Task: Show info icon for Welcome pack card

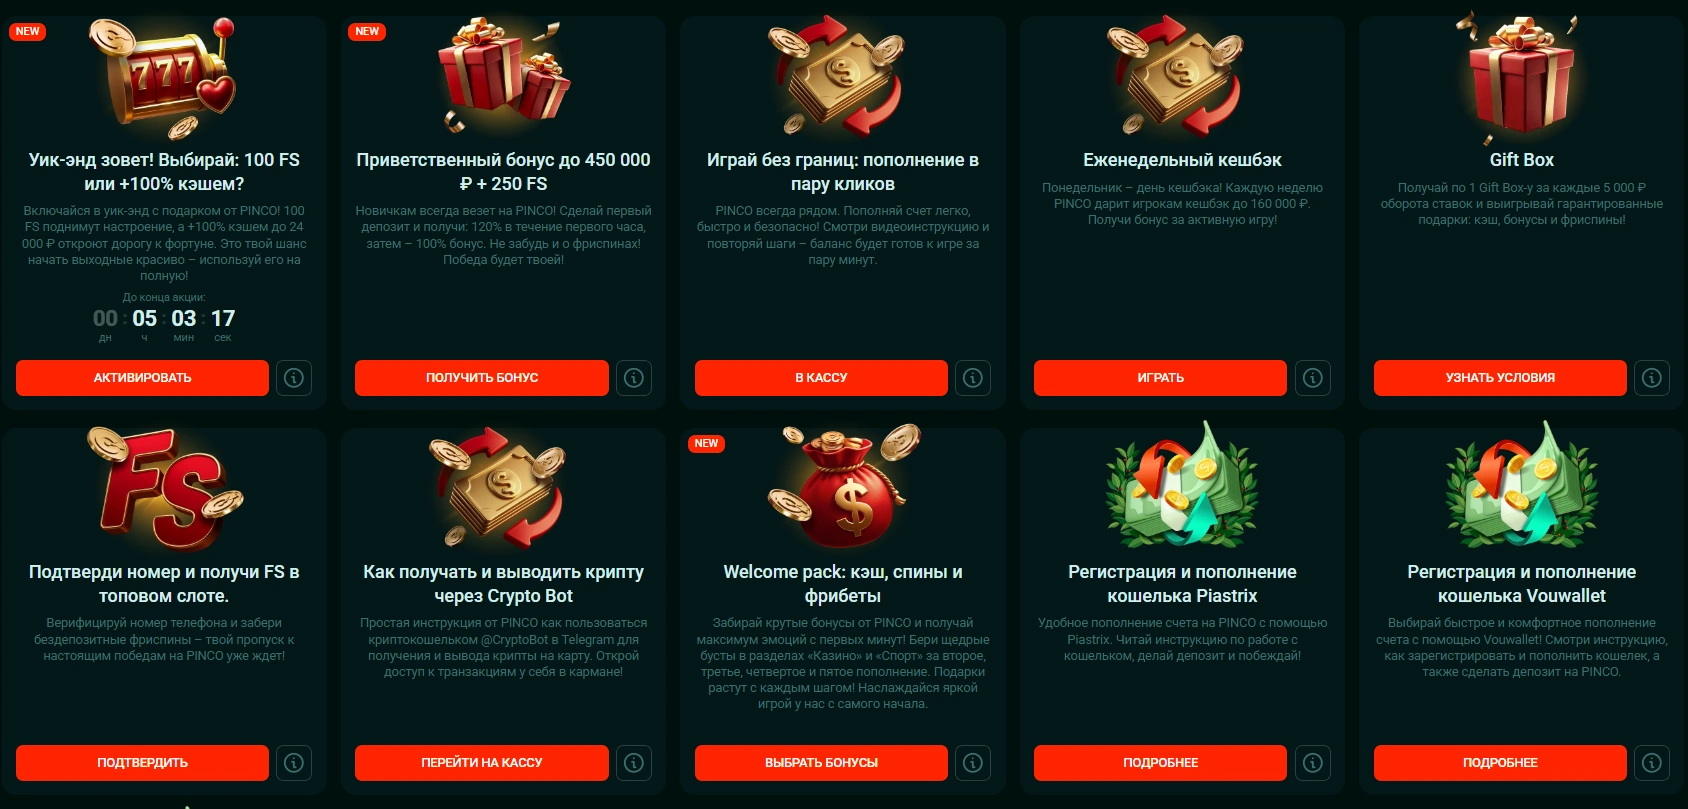Action: click(x=973, y=763)
